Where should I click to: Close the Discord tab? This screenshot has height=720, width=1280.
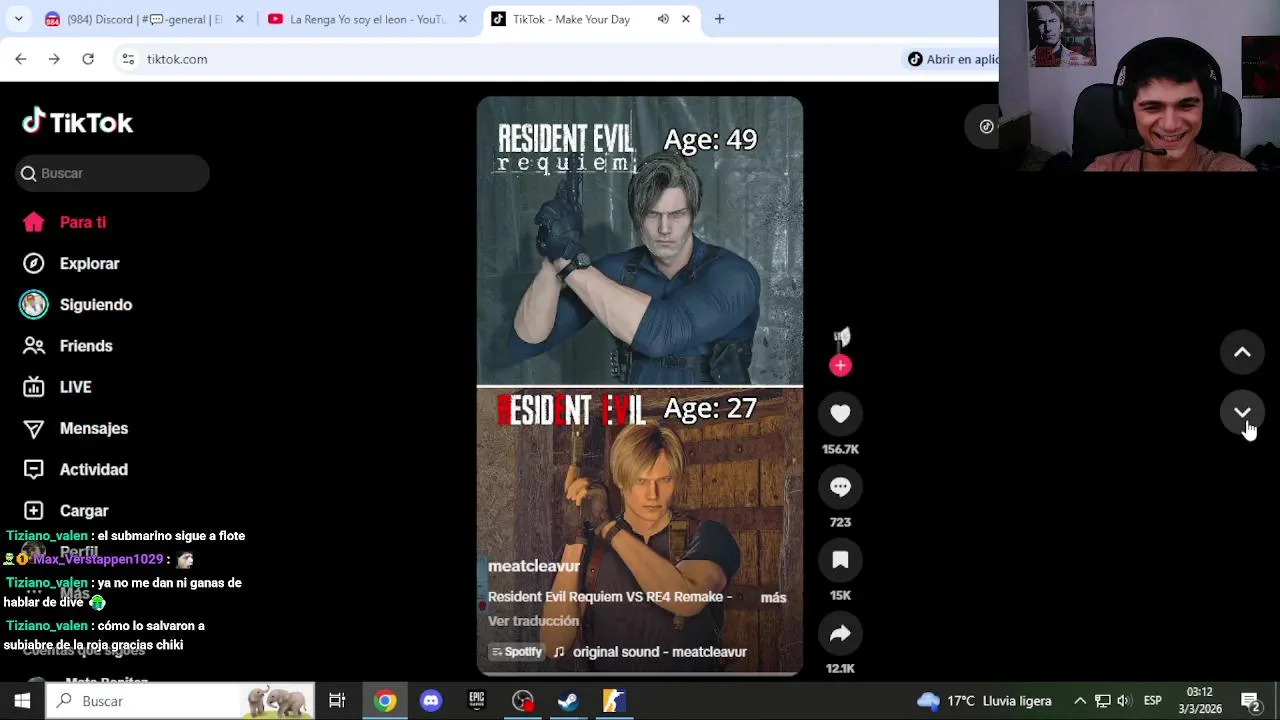point(239,19)
